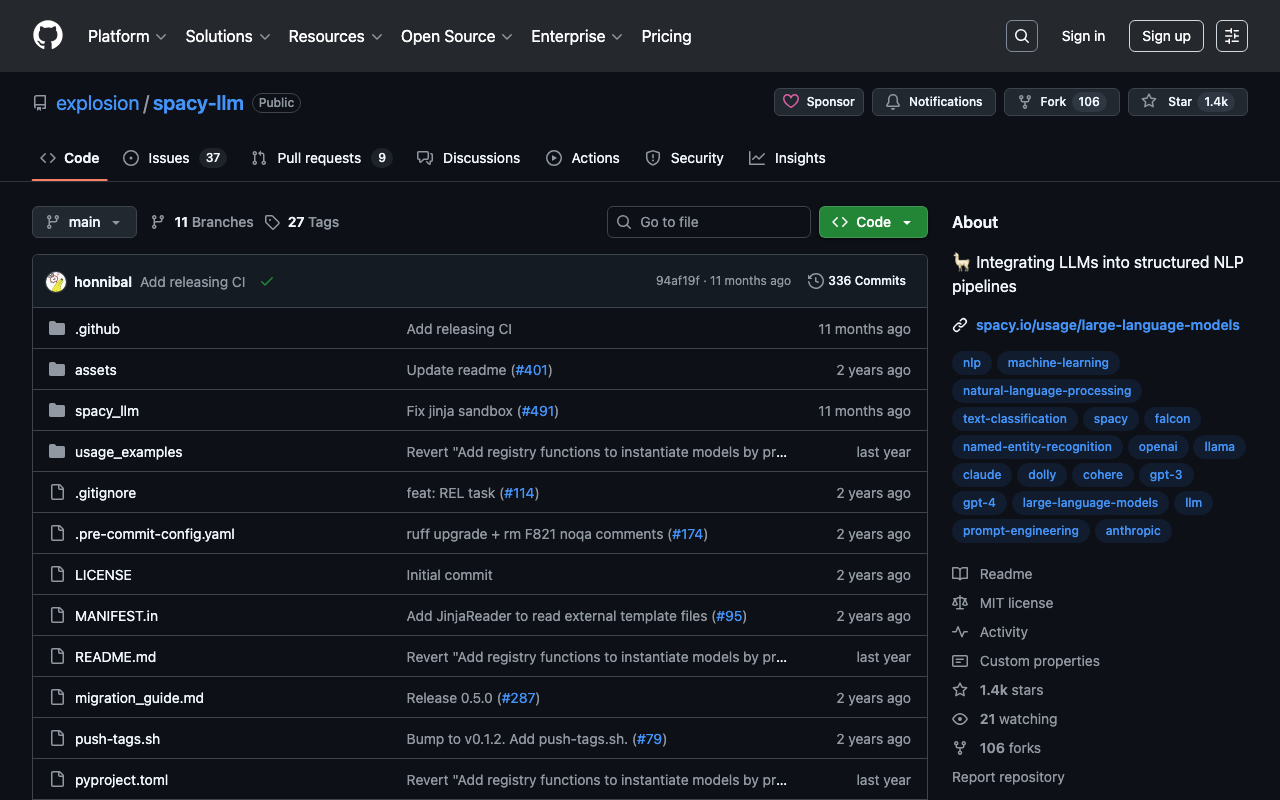Click the Sponsor heart button
Viewport: 1280px width, 800px height.
819,102
